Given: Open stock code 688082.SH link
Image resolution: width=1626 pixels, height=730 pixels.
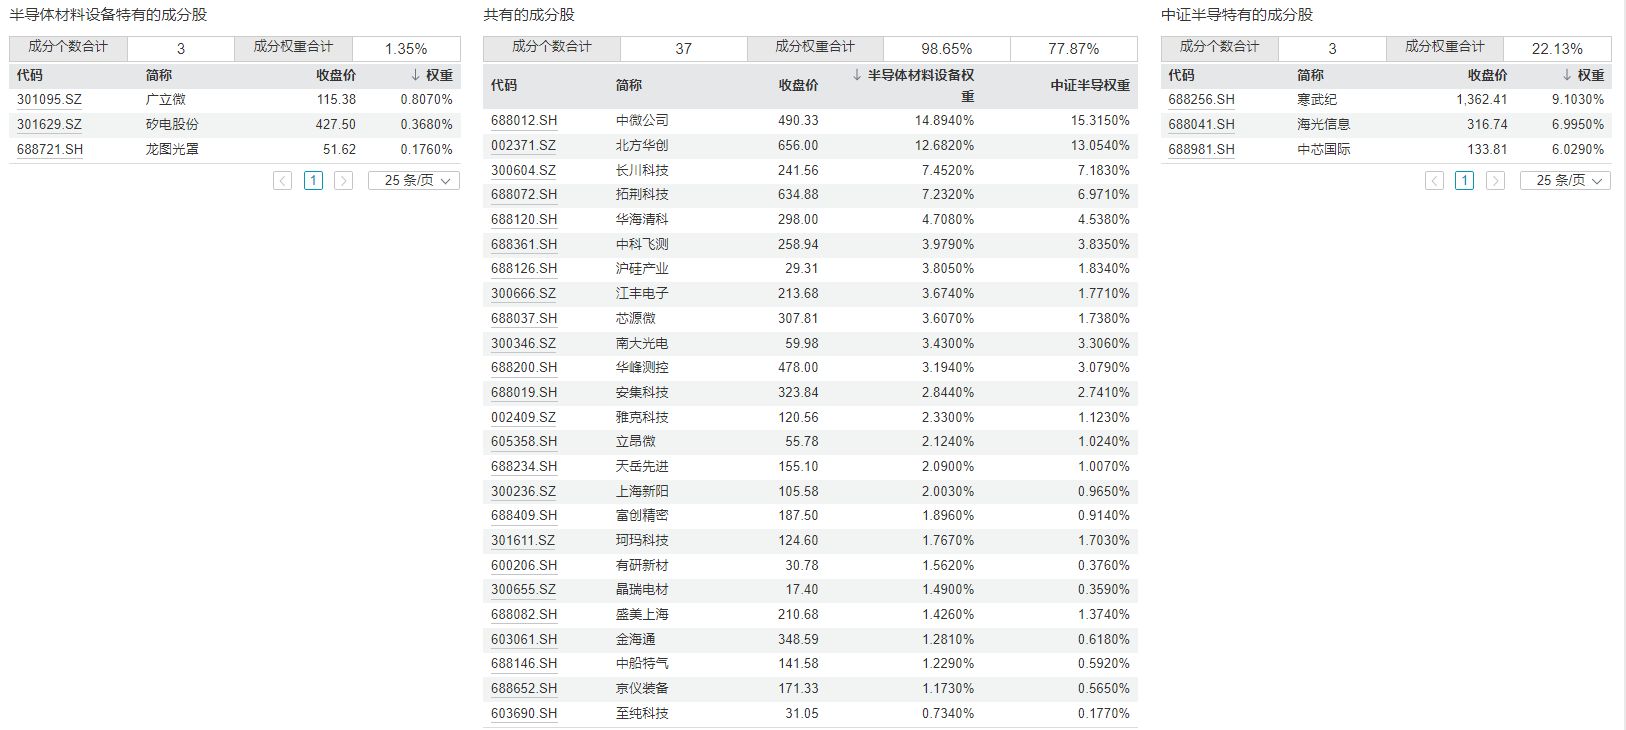Looking at the screenshot, I should (524, 614).
